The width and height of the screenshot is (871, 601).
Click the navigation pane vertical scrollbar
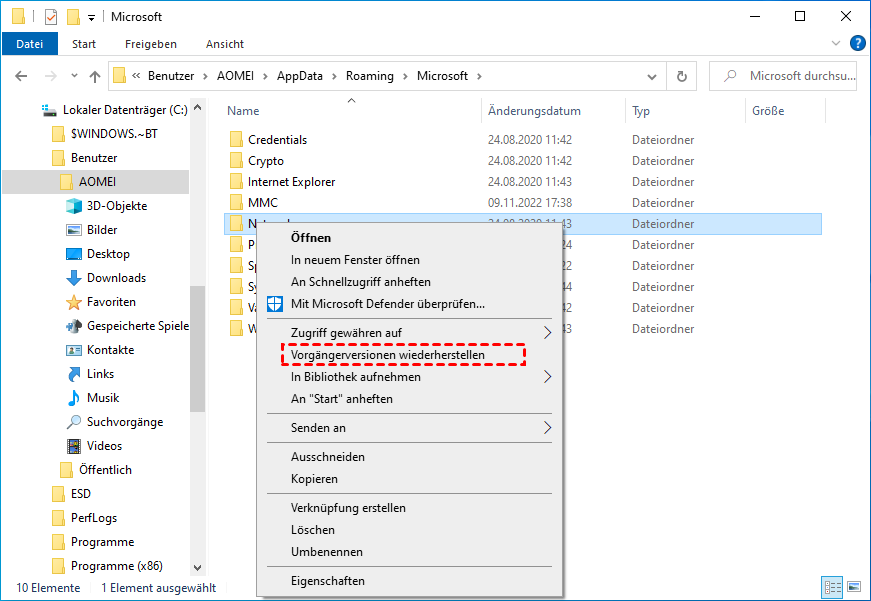pos(197,350)
